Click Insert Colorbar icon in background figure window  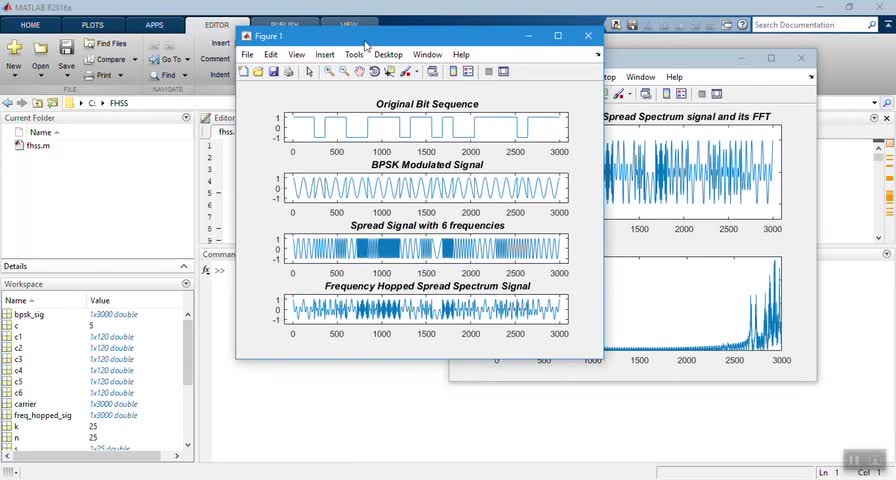coord(666,94)
